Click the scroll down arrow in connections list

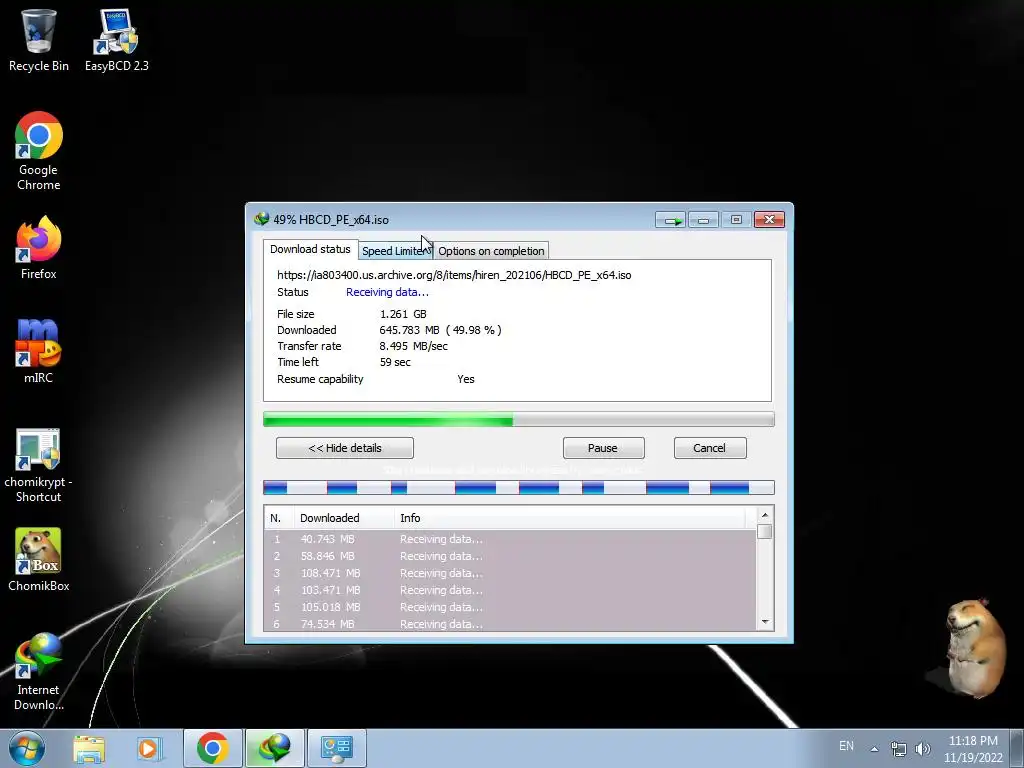(x=765, y=622)
